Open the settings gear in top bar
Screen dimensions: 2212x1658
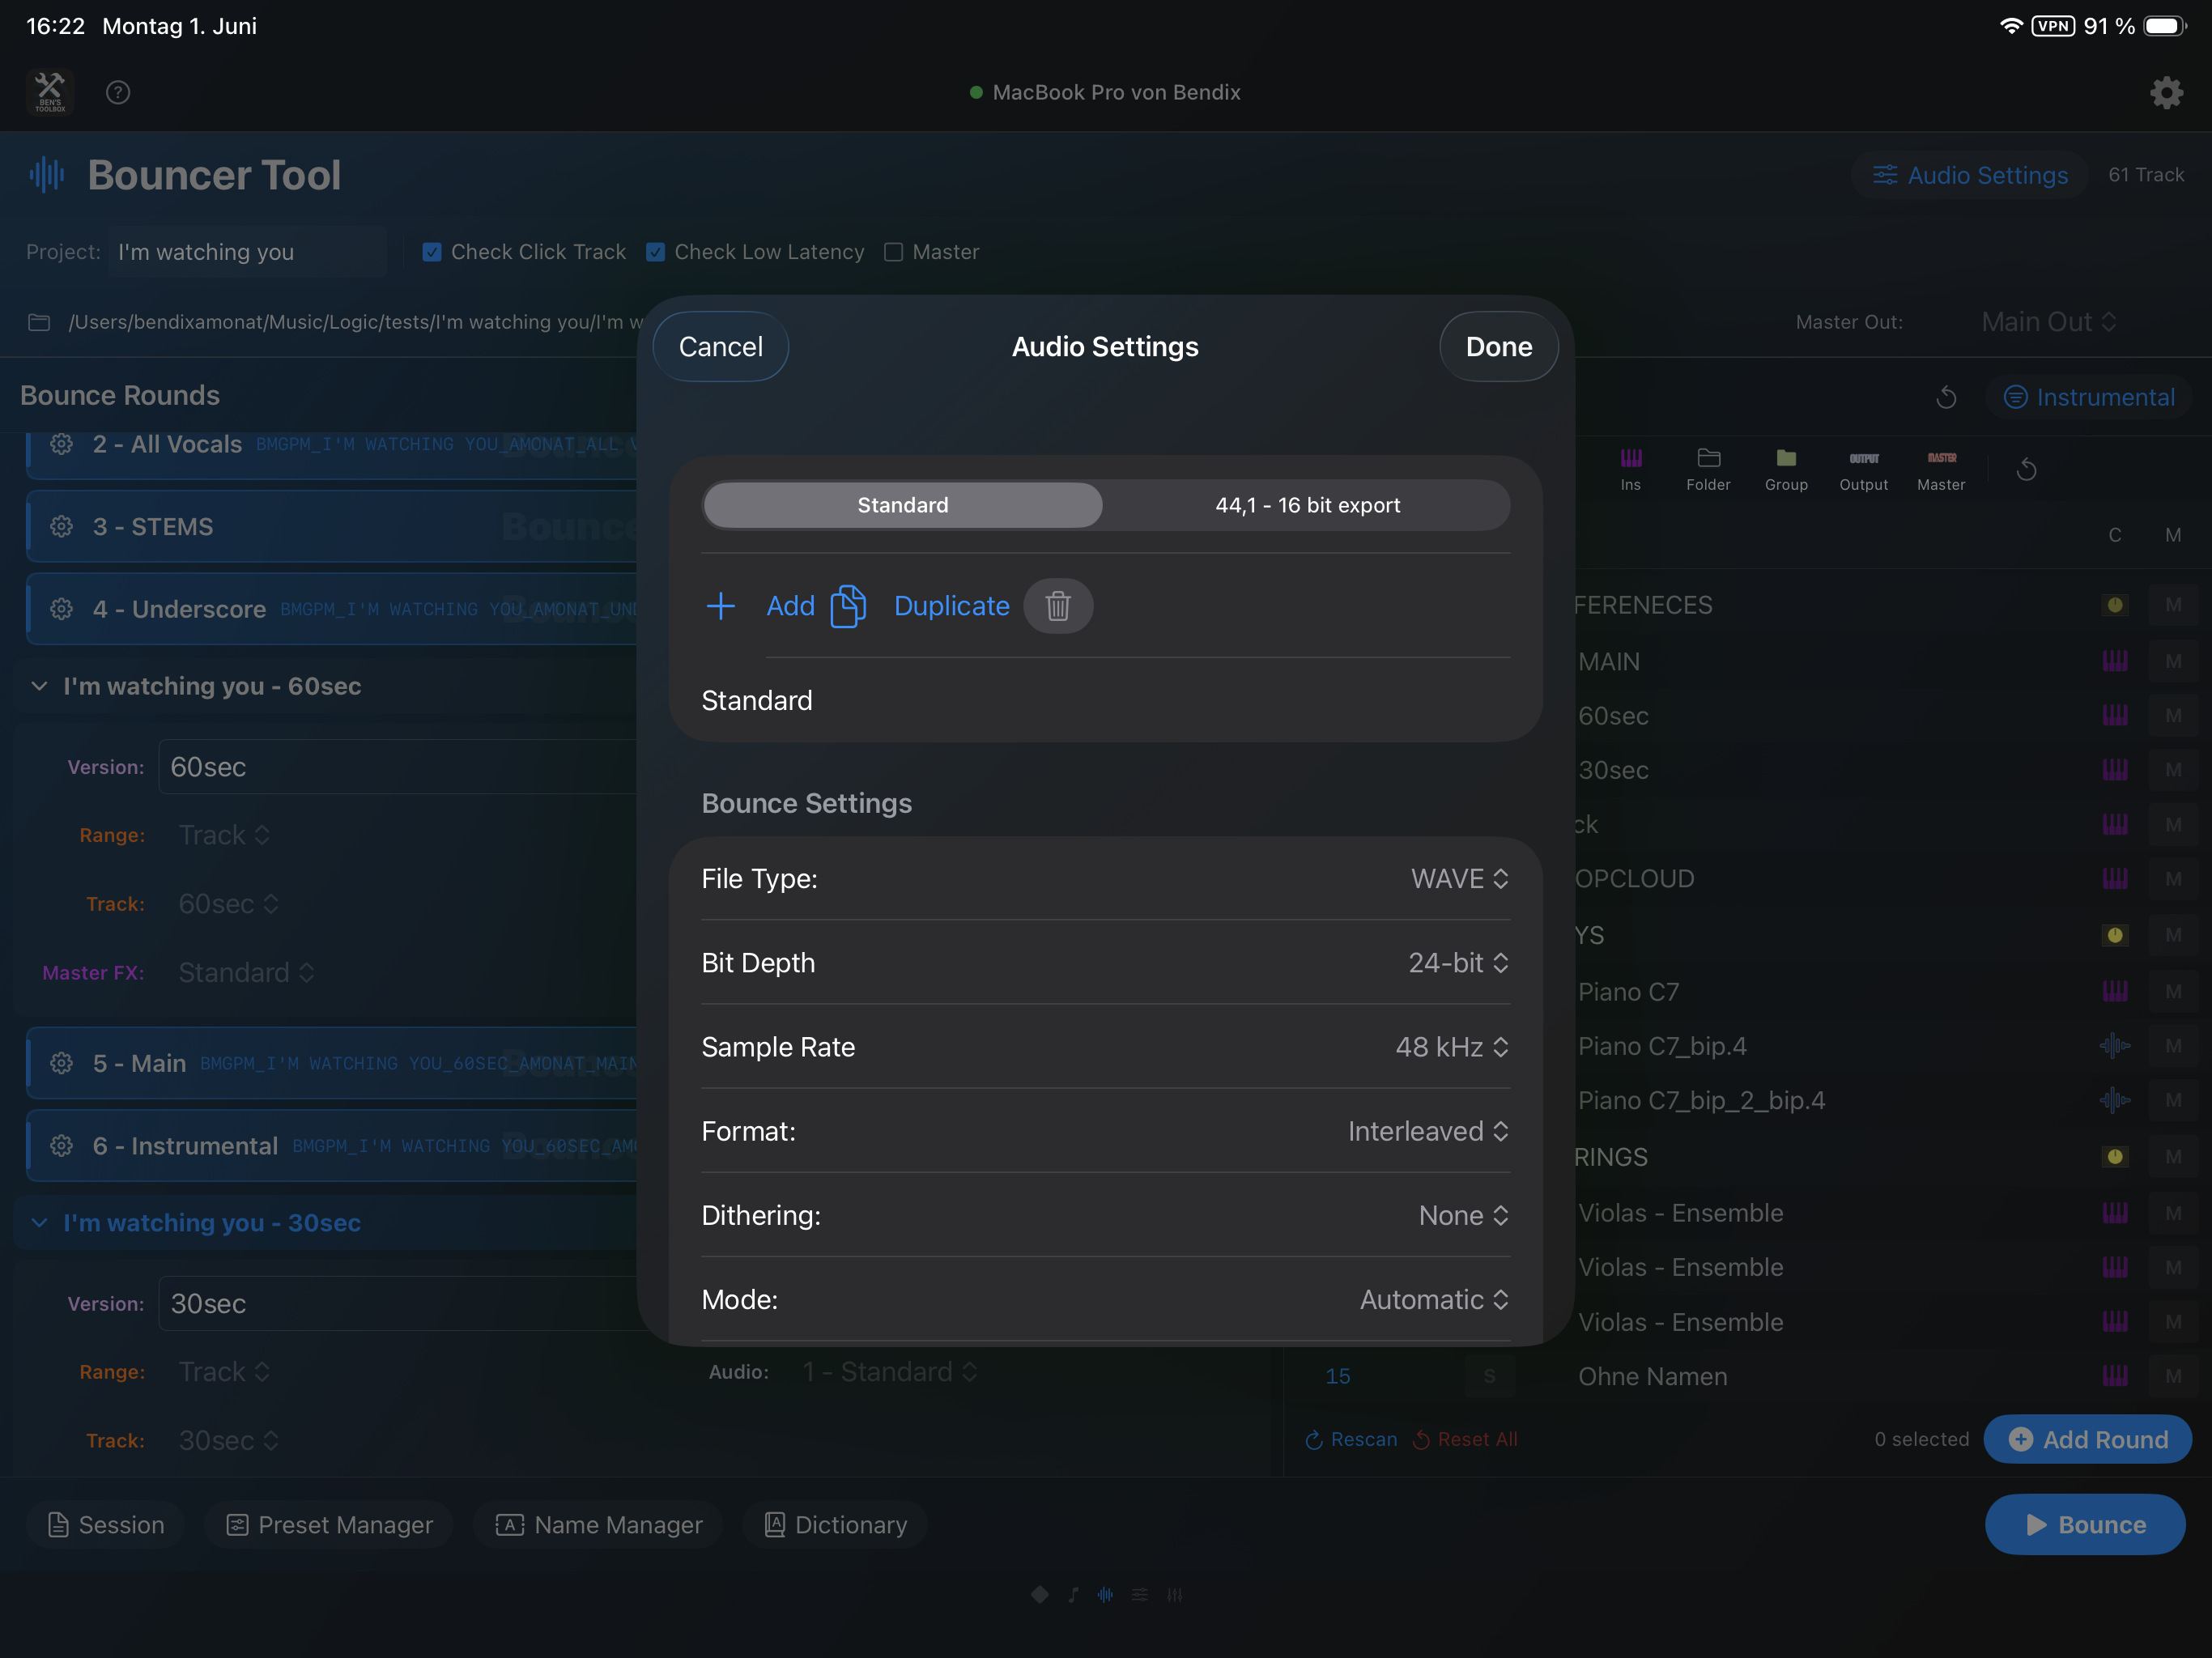[x=2166, y=92]
